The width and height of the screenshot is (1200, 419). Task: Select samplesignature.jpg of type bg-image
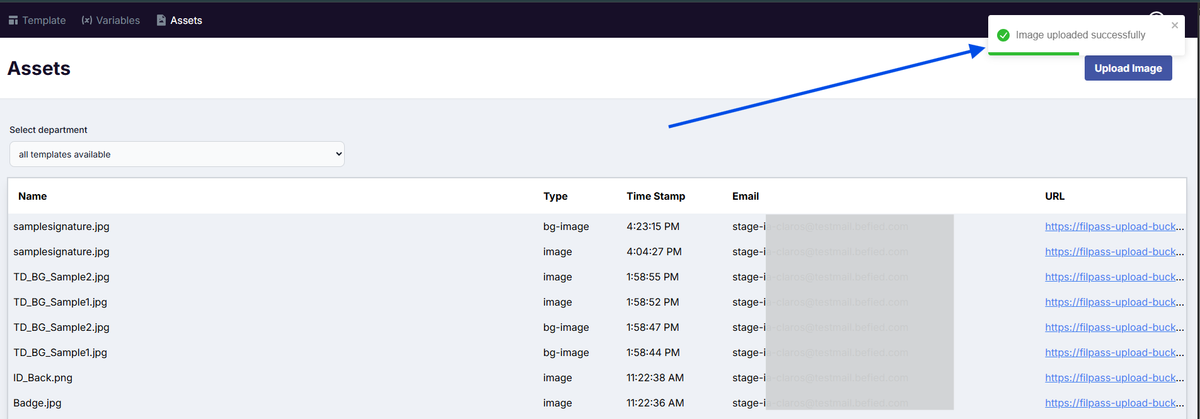(61, 227)
